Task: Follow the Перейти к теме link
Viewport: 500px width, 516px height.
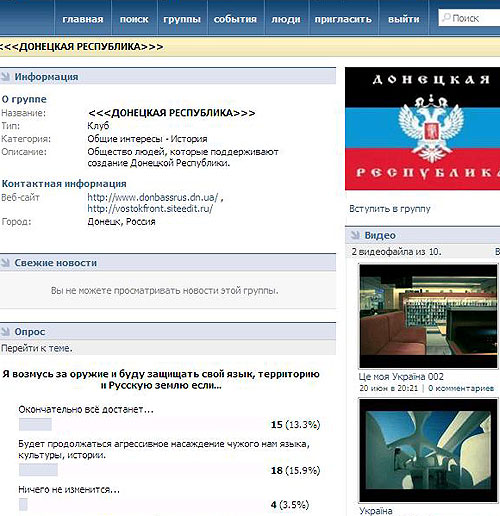Action: (37, 348)
